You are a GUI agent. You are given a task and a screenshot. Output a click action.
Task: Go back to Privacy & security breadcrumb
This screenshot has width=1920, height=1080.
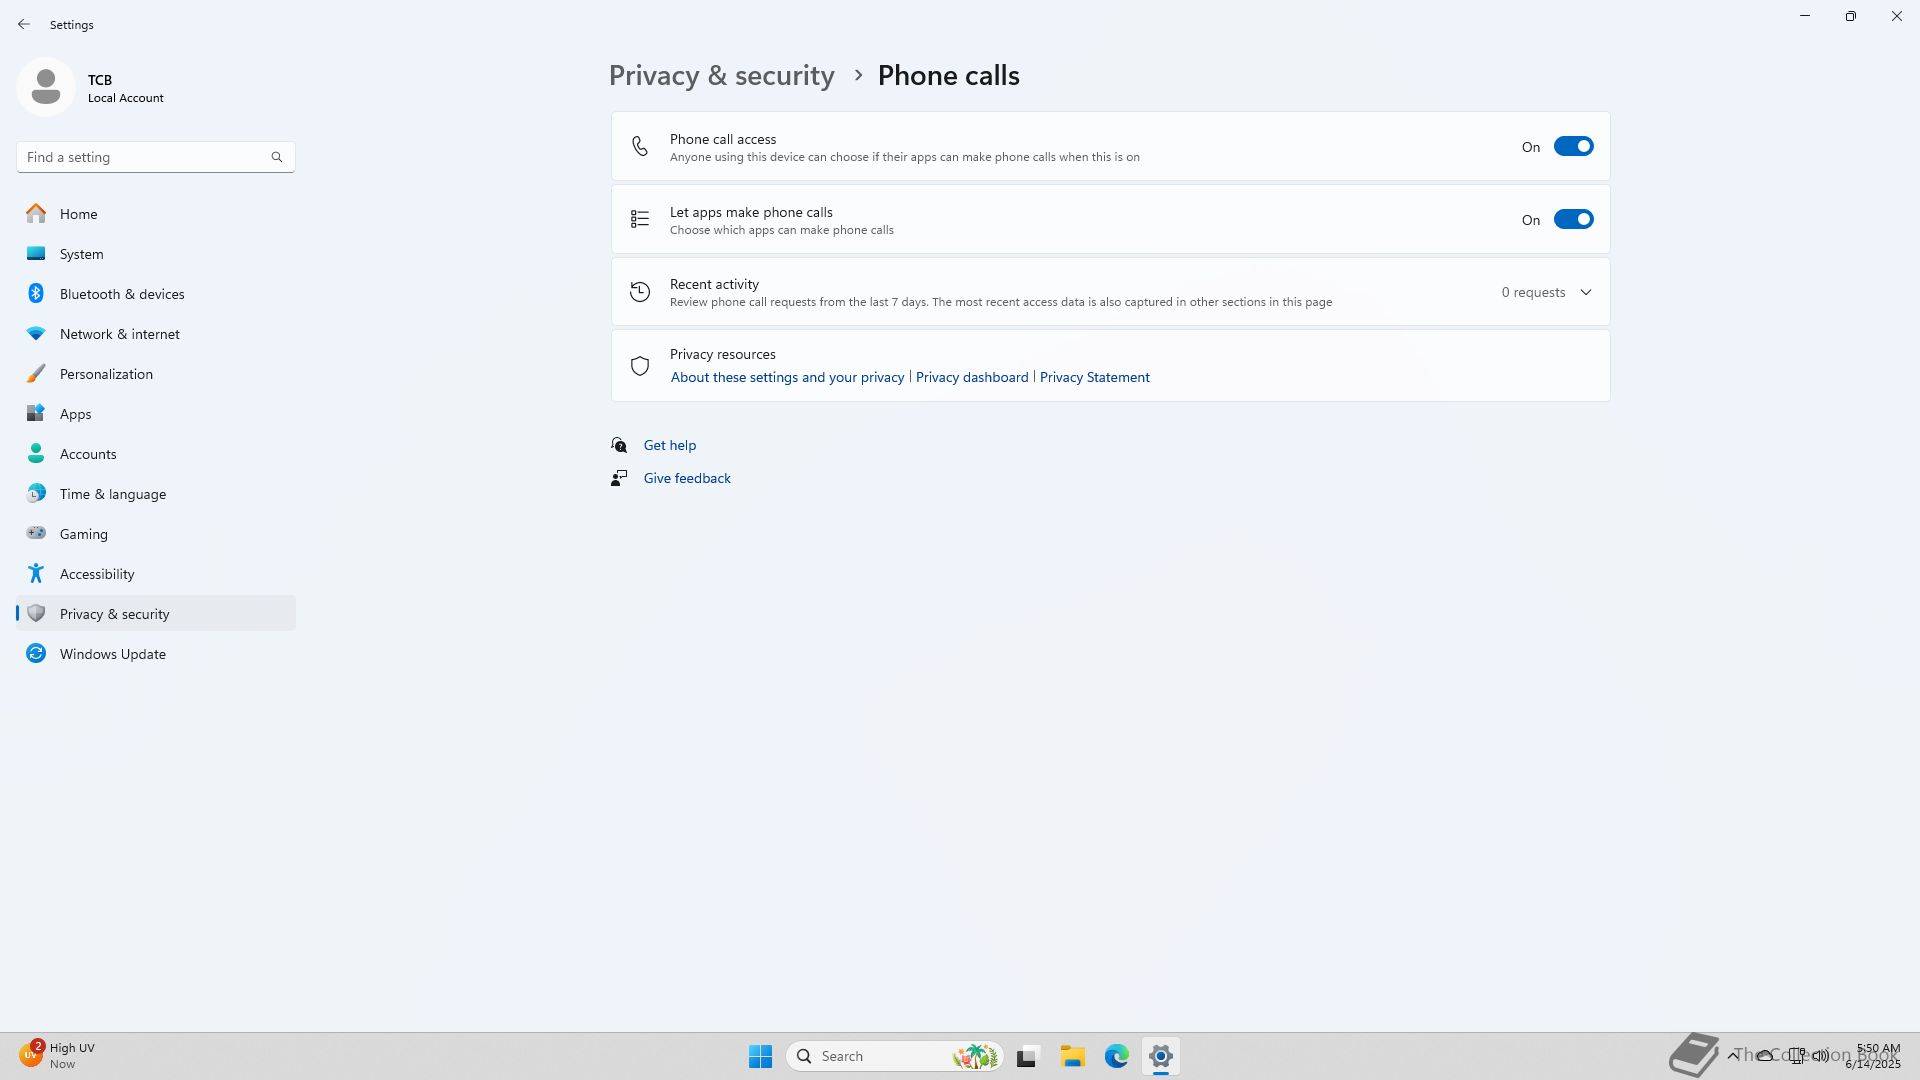coord(721,76)
